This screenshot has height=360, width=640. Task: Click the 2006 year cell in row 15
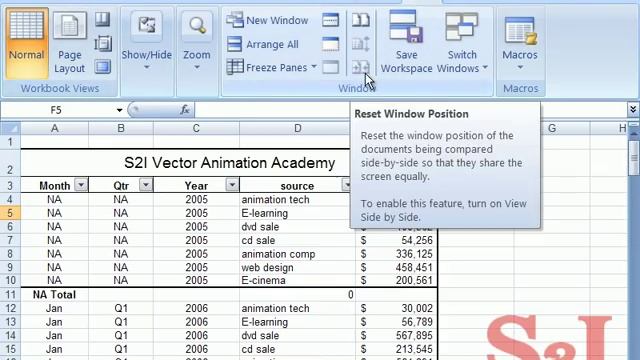(x=196, y=349)
